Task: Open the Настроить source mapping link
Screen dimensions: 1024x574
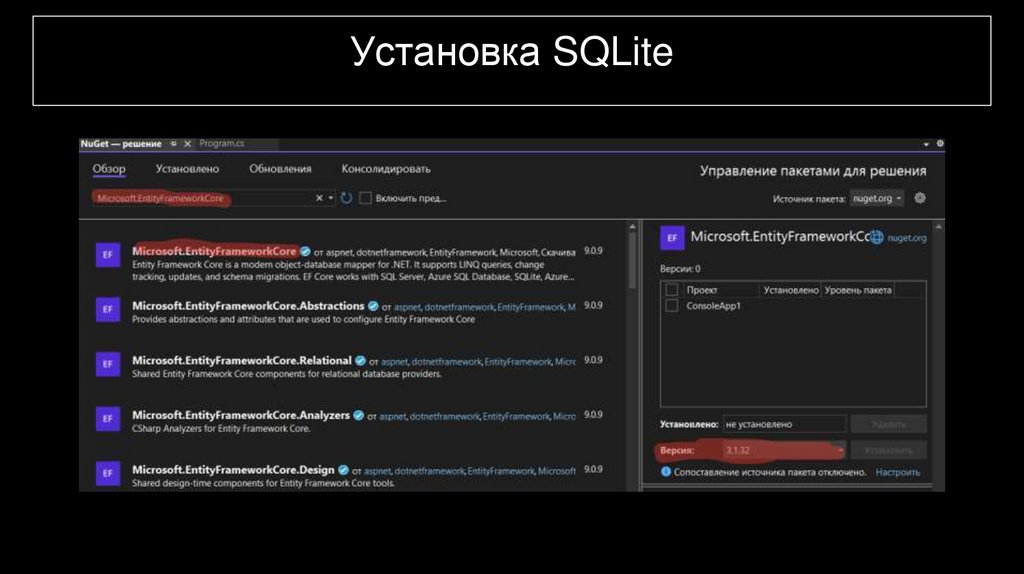Action: 897,472
